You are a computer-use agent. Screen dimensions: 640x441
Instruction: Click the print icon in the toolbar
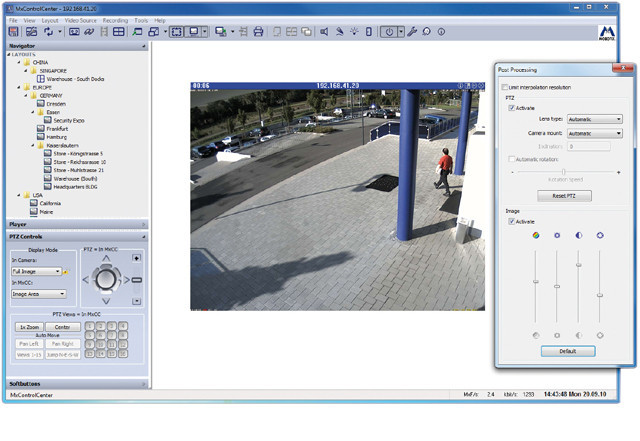258,32
